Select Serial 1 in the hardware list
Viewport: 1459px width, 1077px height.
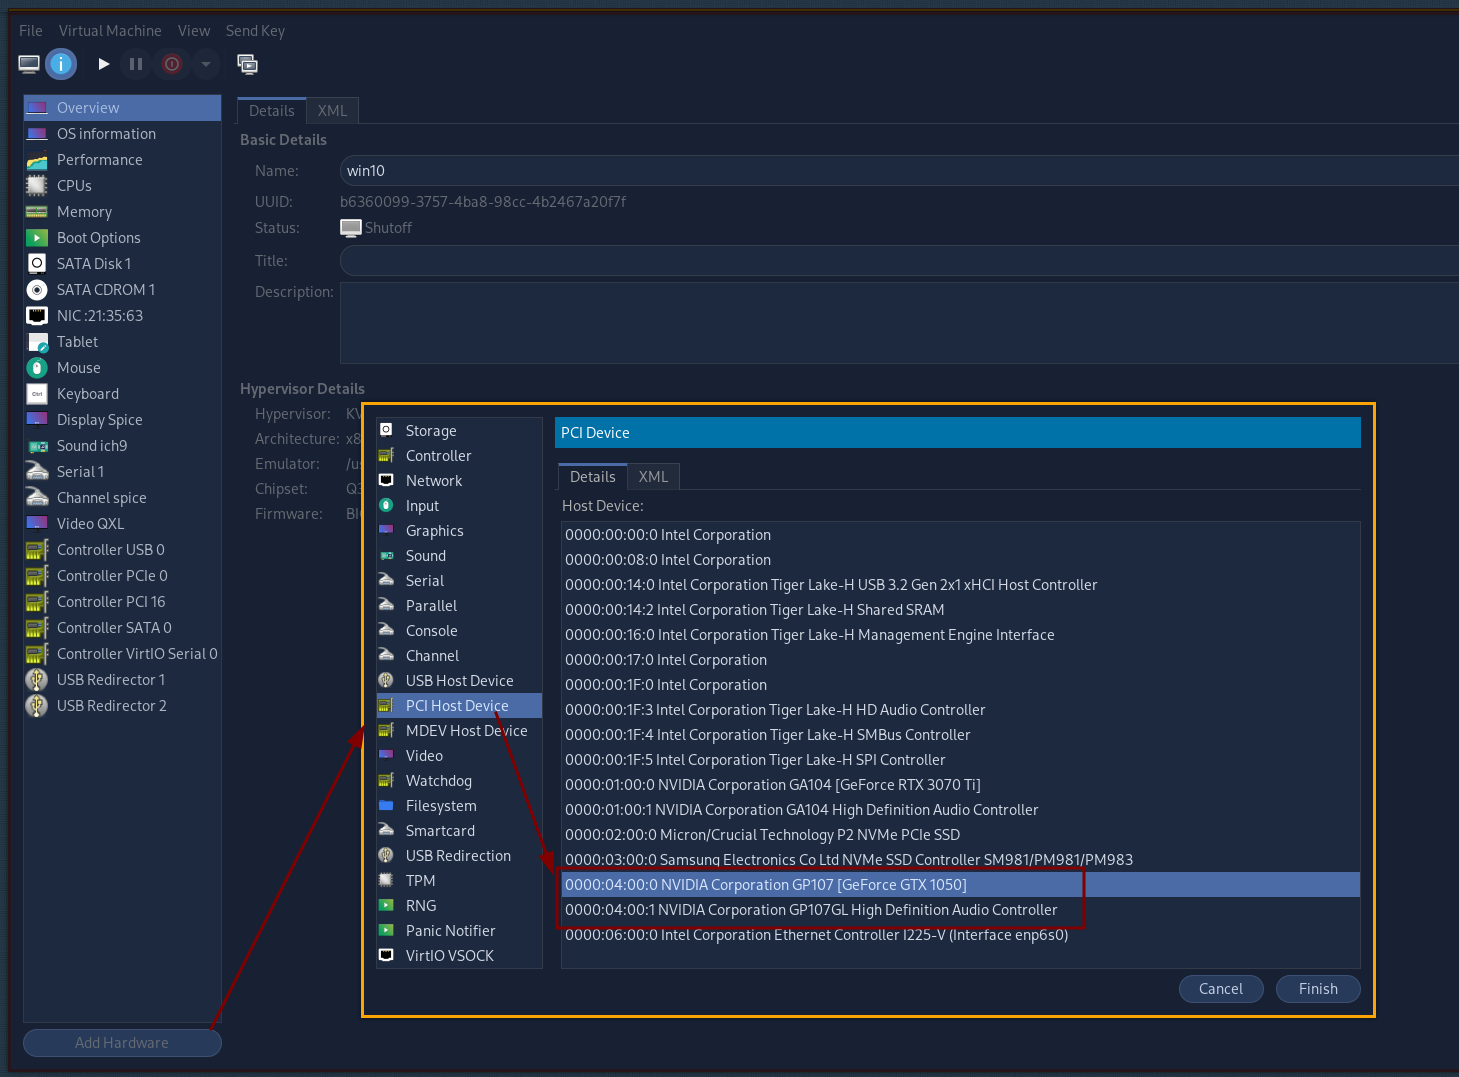(122, 472)
